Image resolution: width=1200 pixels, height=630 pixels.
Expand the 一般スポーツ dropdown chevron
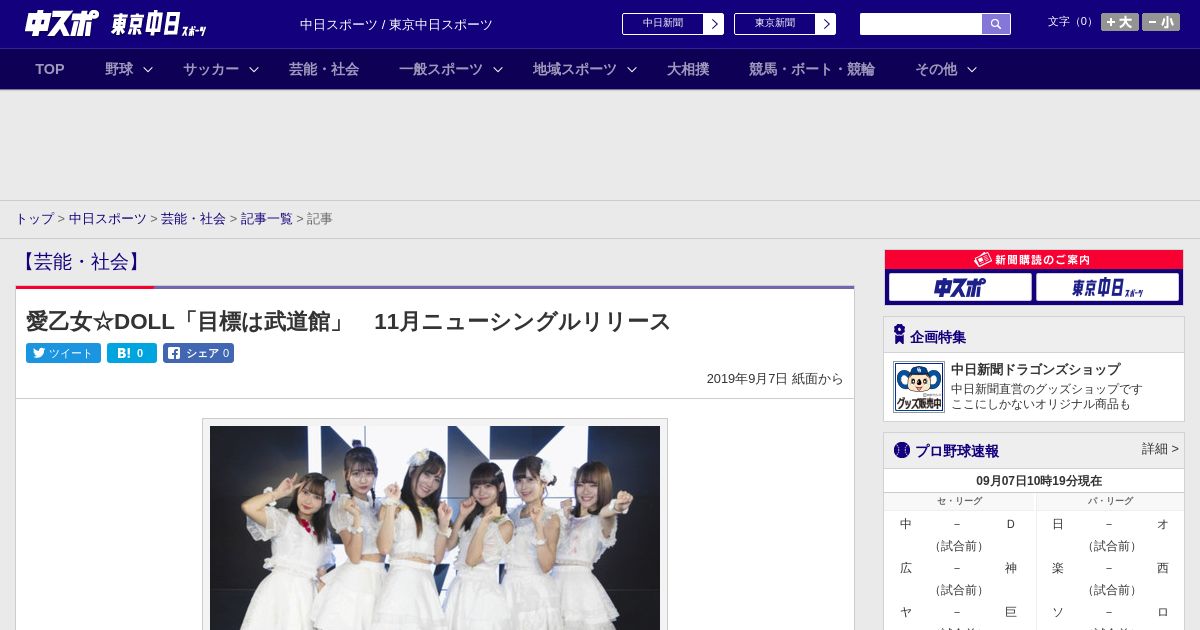pos(498,69)
